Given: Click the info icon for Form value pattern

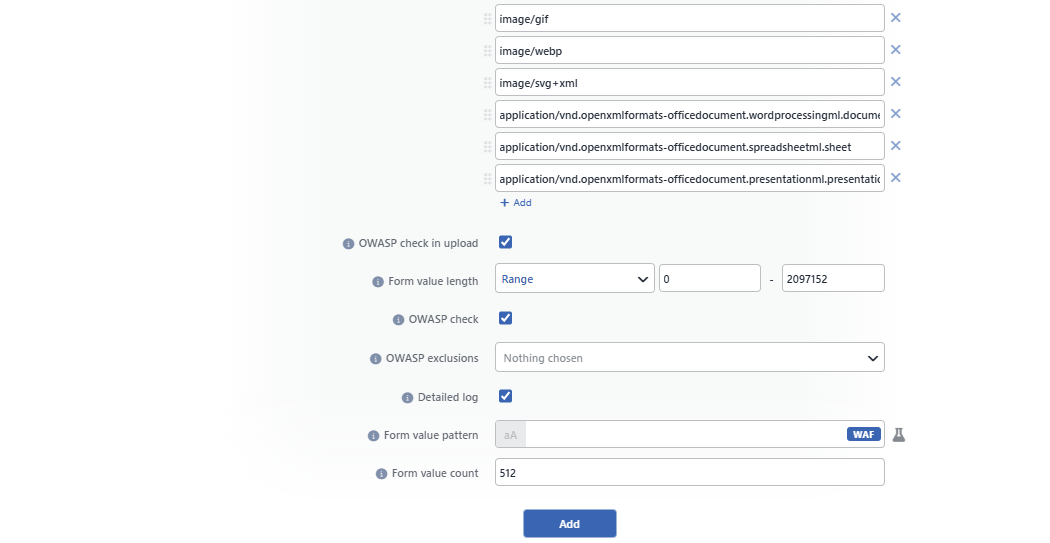Looking at the screenshot, I should [374, 436].
